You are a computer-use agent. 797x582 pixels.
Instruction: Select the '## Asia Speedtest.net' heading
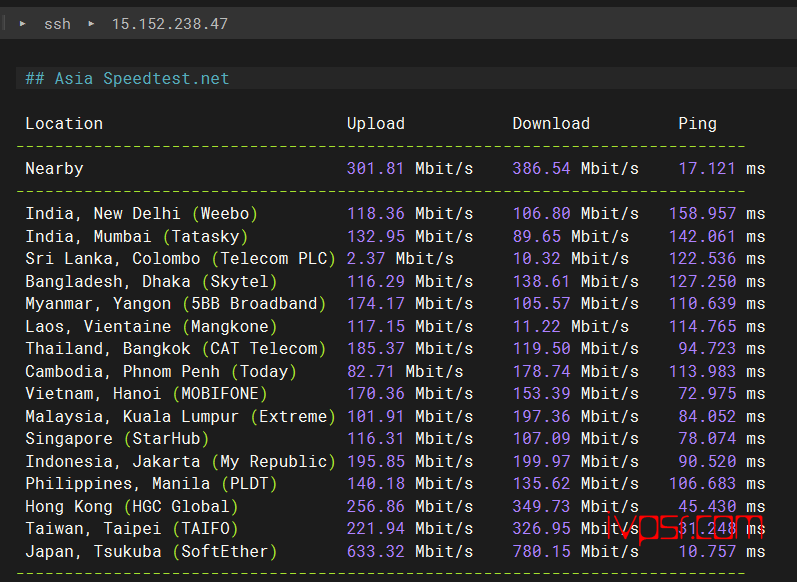(128, 78)
